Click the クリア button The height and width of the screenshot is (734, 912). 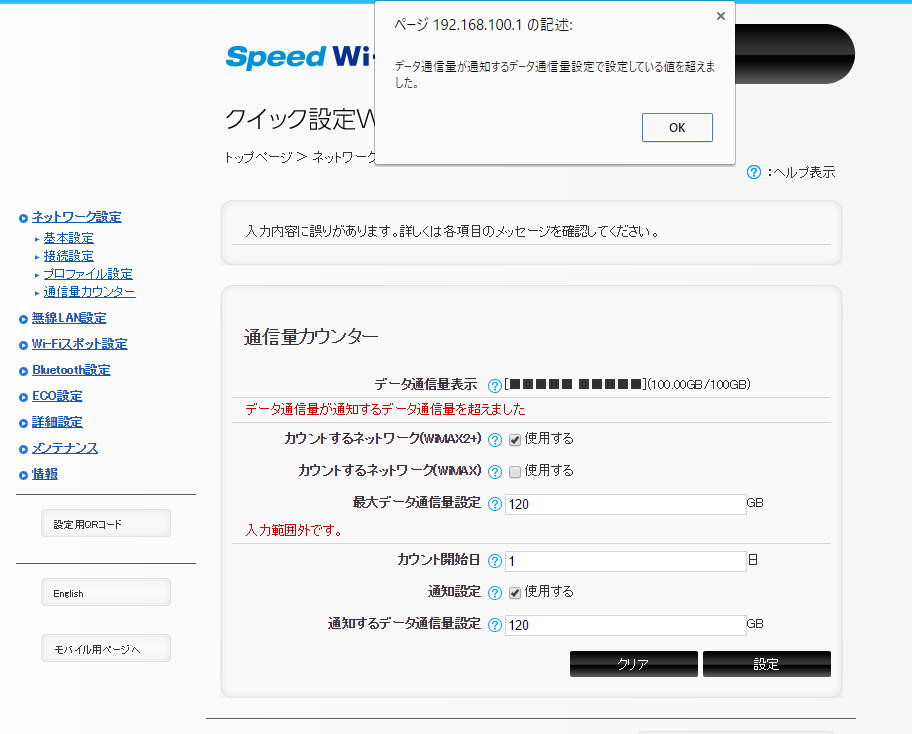633,664
